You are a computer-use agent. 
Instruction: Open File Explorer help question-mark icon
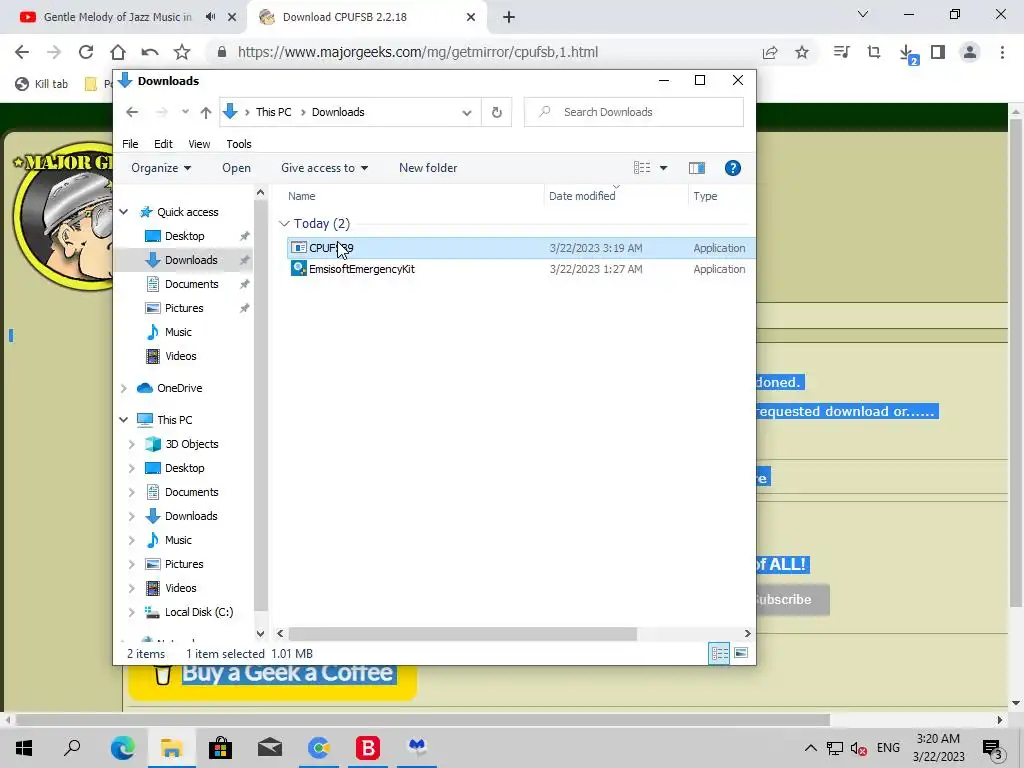pos(733,168)
